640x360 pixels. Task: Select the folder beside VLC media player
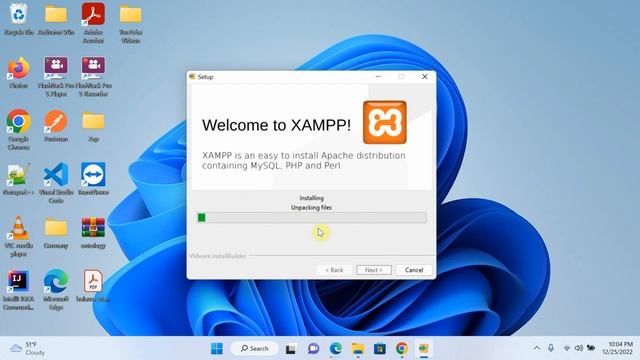point(56,233)
